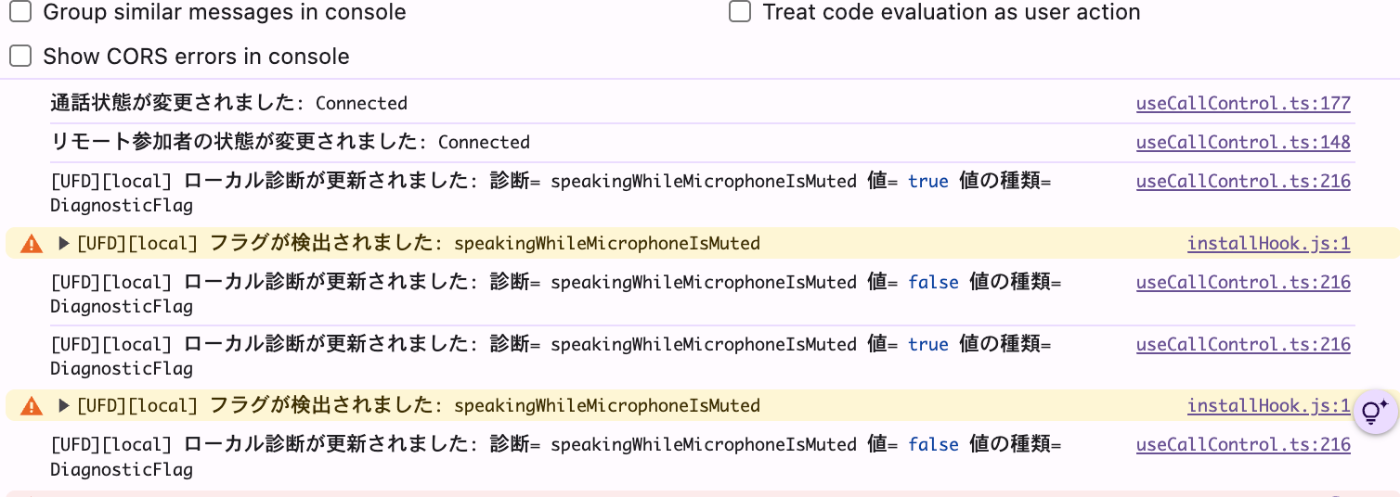Screen dimensions: 1400x497
Task: Open the topmost useCallControl.ts:216 link
Action: click(x=1243, y=182)
